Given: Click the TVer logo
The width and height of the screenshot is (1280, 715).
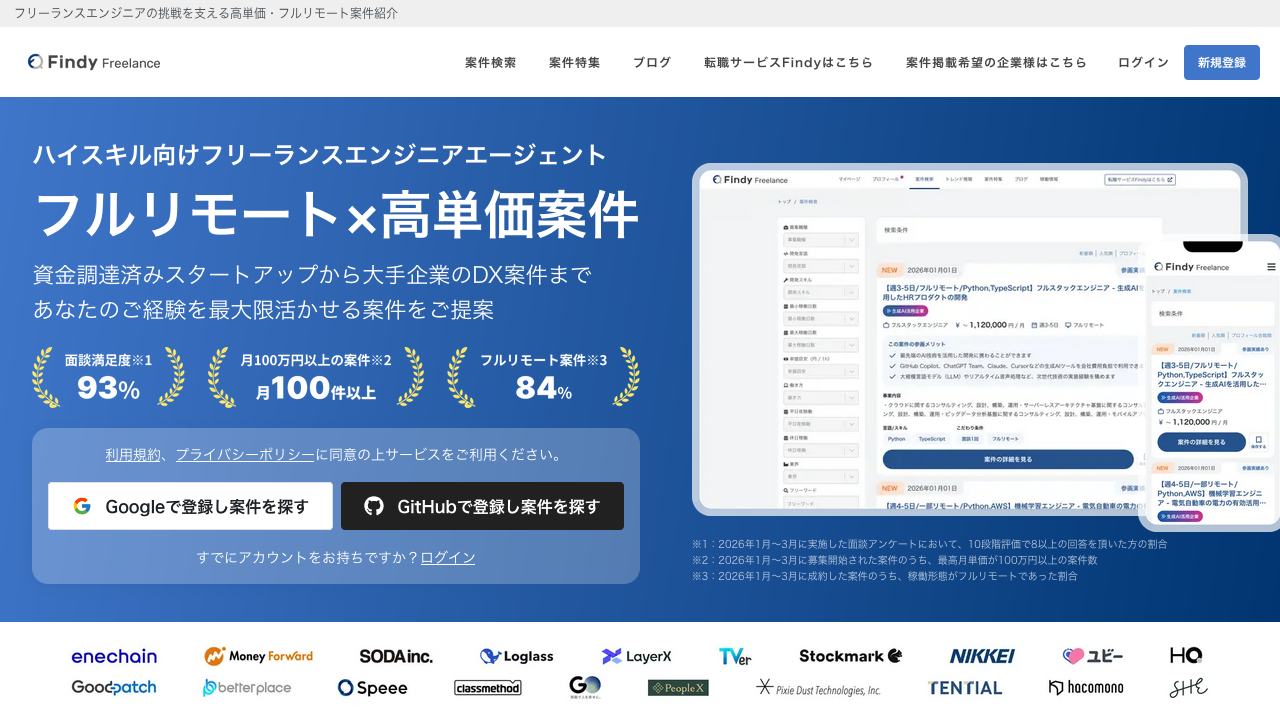Looking at the screenshot, I should [x=735, y=656].
